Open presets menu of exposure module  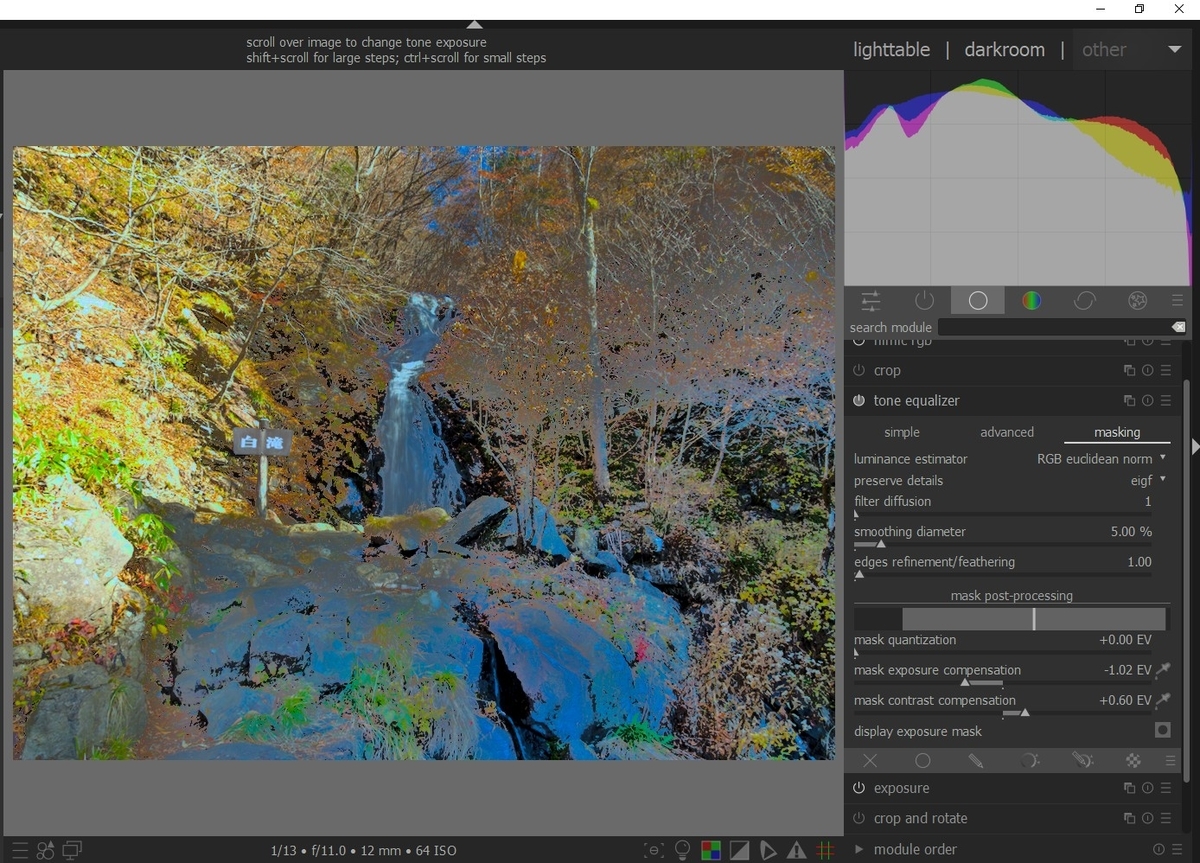click(x=1165, y=788)
